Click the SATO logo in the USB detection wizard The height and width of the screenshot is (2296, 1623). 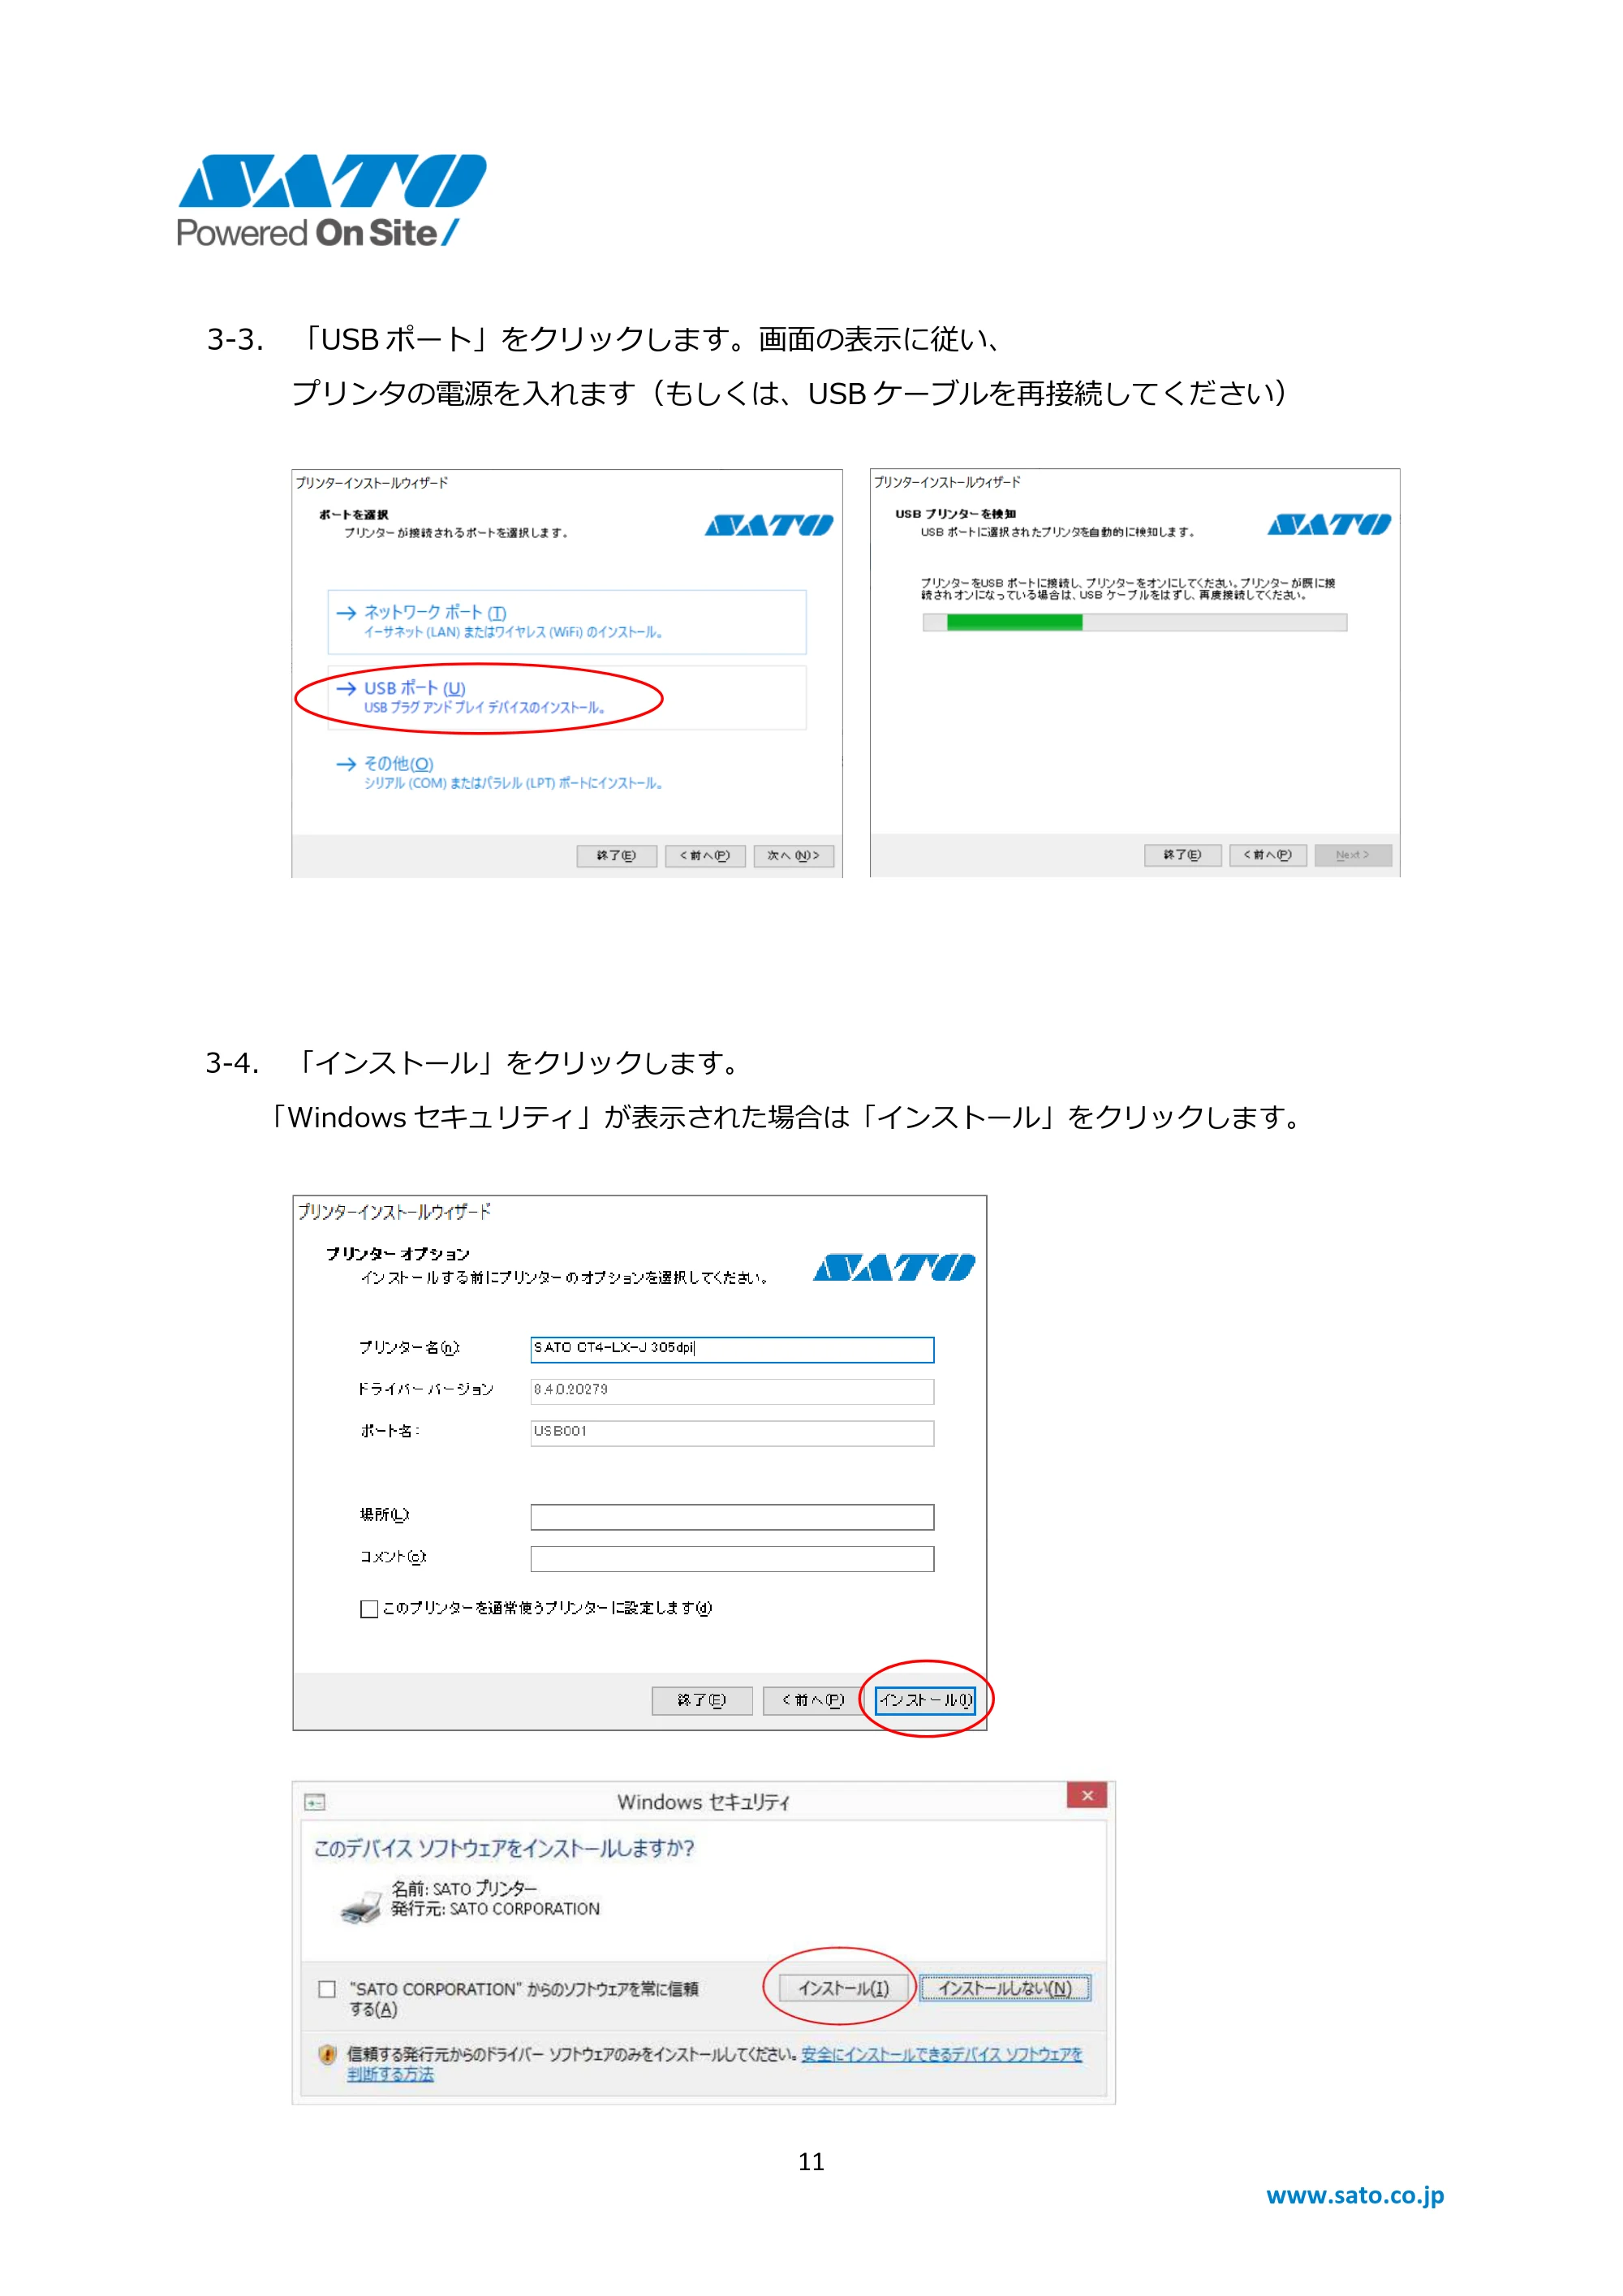tap(1329, 524)
